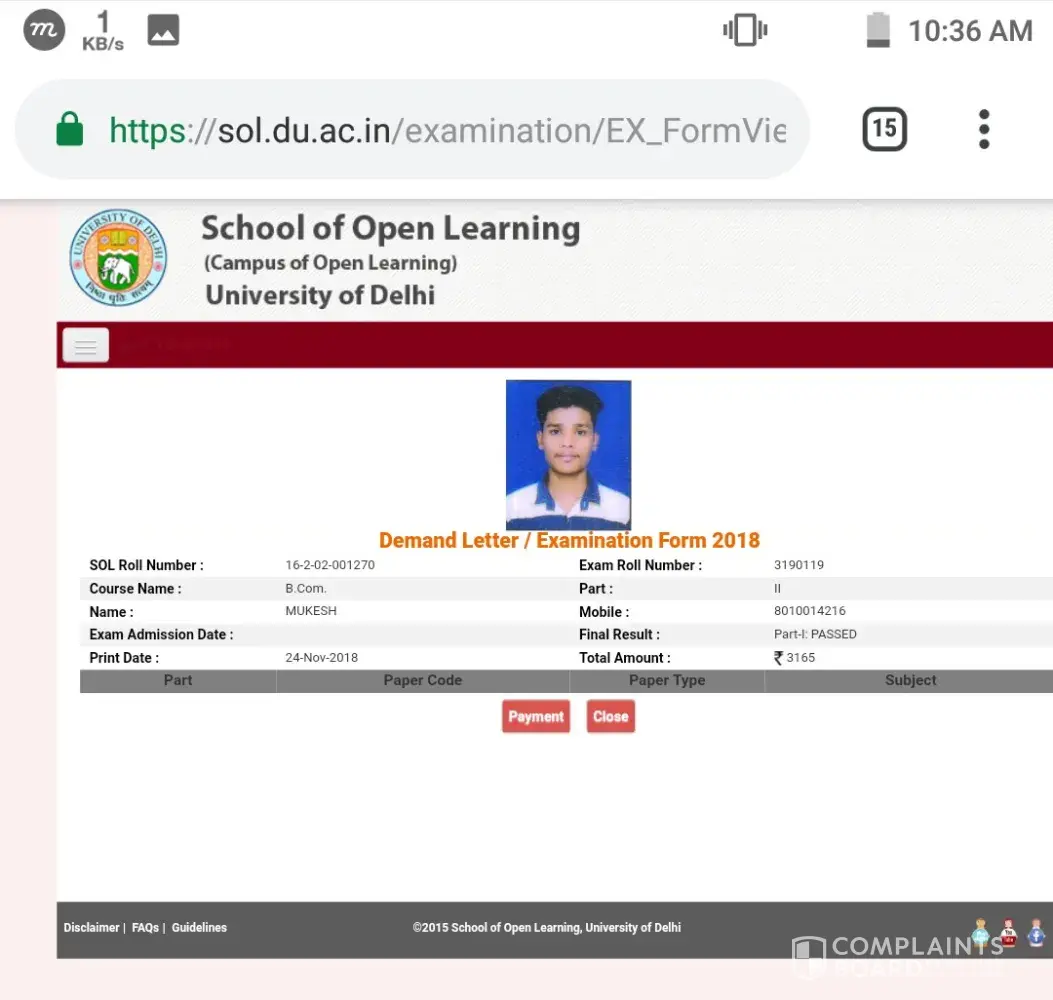Click the print date 24-Nov-2018
1053x1000 pixels.
point(321,657)
